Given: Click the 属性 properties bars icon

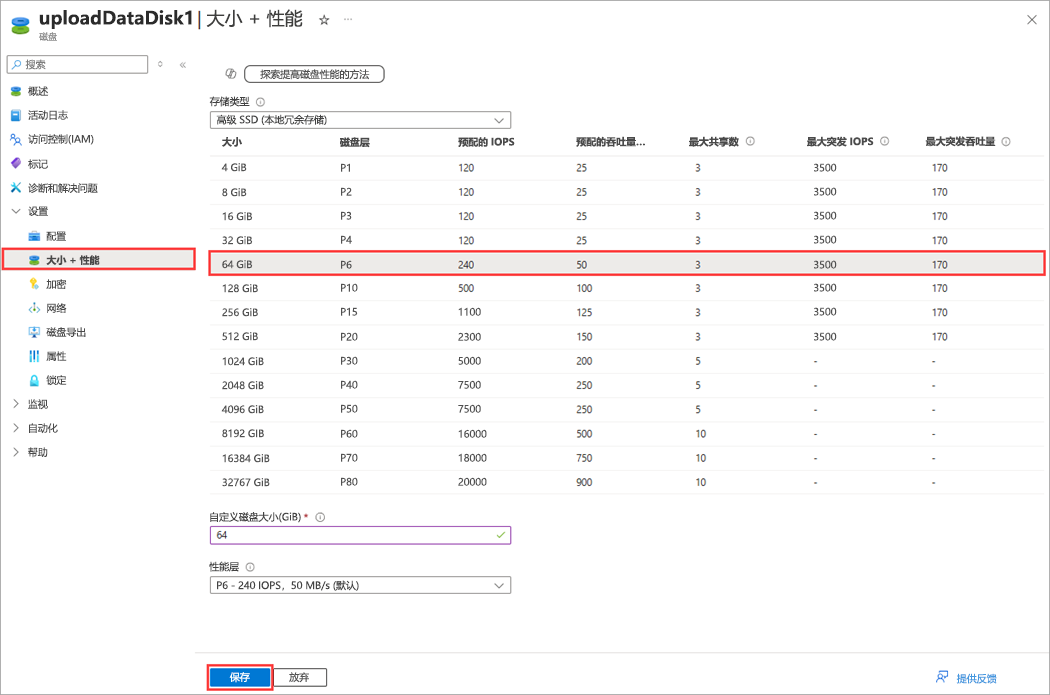Looking at the screenshot, I should [x=34, y=356].
